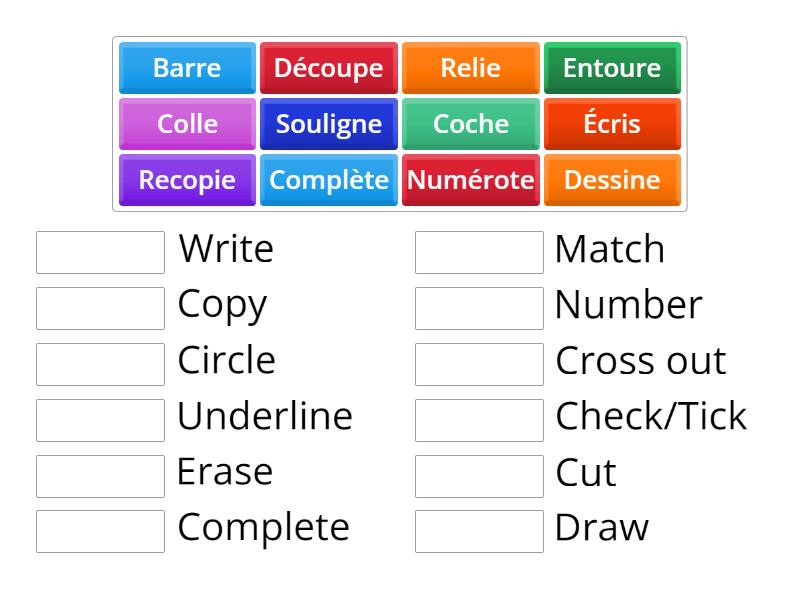Choose the Coche tile
This screenshot has width=800, height=600.
[470, 124]
